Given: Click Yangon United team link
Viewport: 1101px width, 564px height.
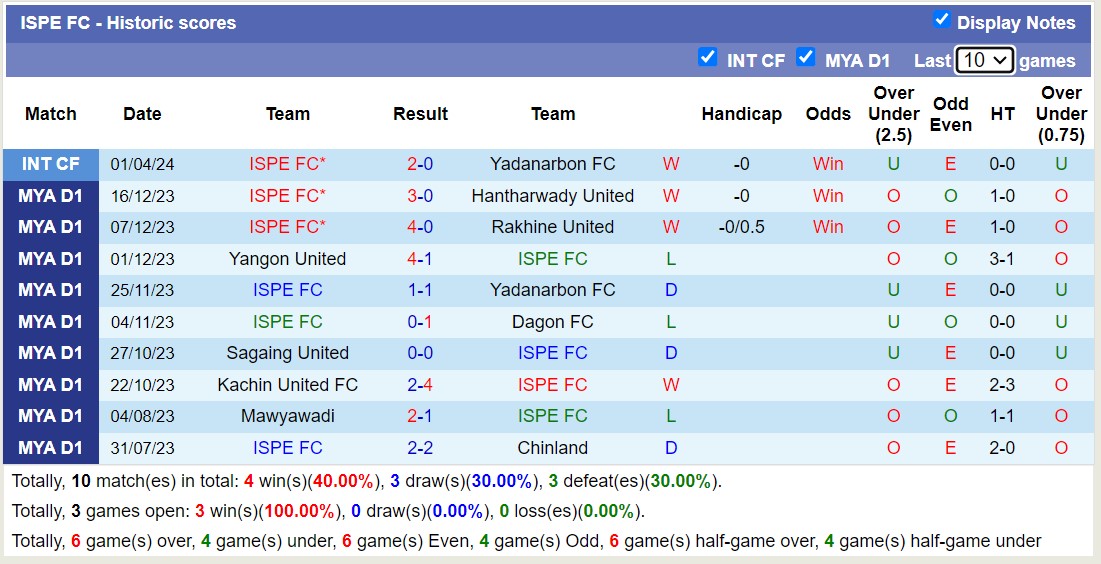Looking at the screenshot, I should pyautogui.click(x=287, y=259).
